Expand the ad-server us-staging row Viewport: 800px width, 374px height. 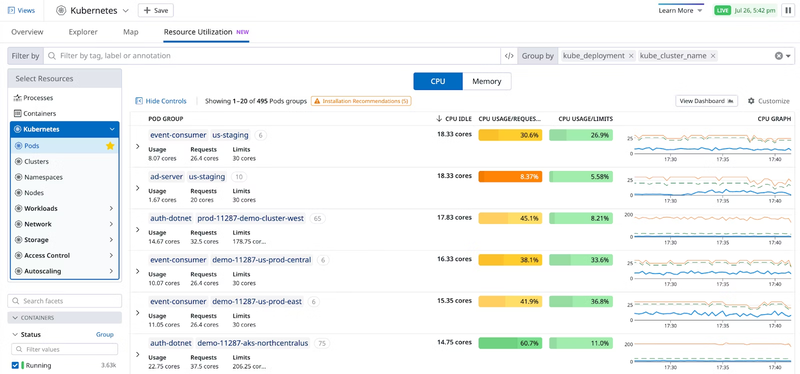137,188
